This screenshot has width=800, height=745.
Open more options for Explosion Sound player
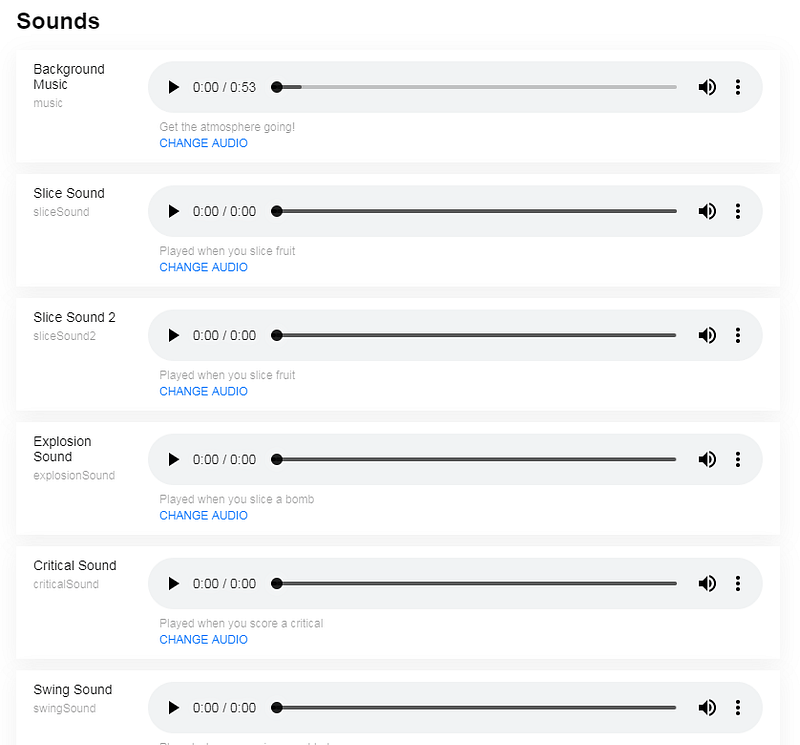click(738, 460)
